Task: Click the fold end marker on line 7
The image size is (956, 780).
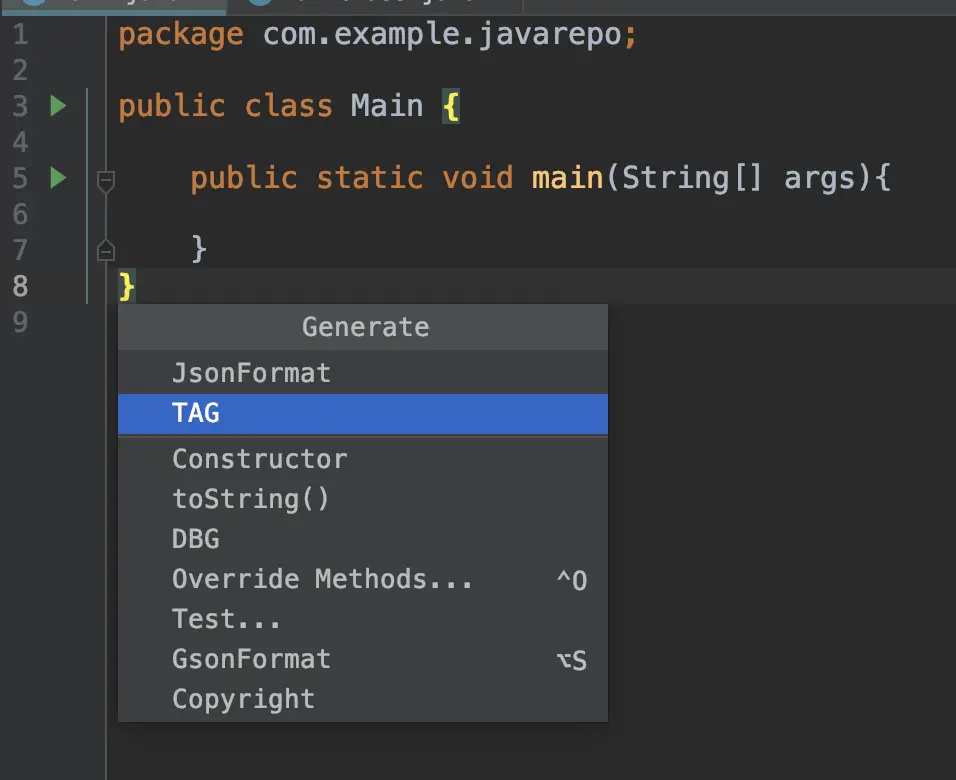Action: (106, 250)
